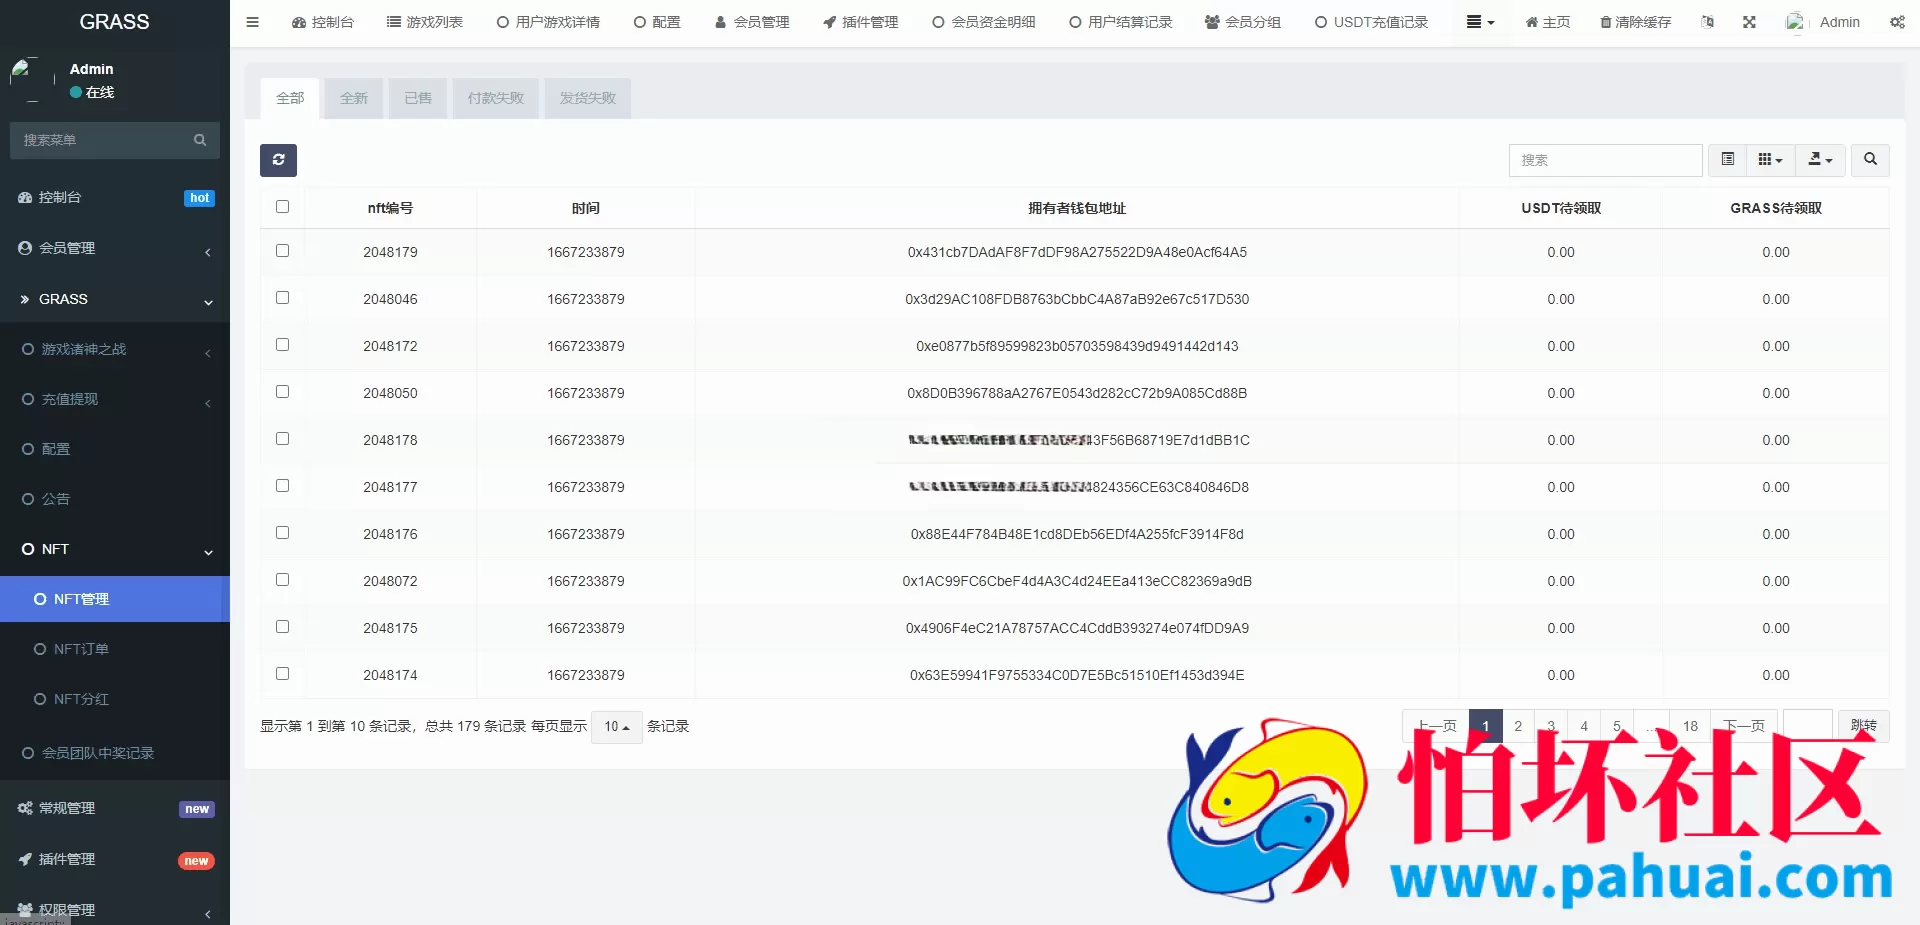Switch to the 付款失败 tab
The image size is (1920, 925).
(496, 98)
